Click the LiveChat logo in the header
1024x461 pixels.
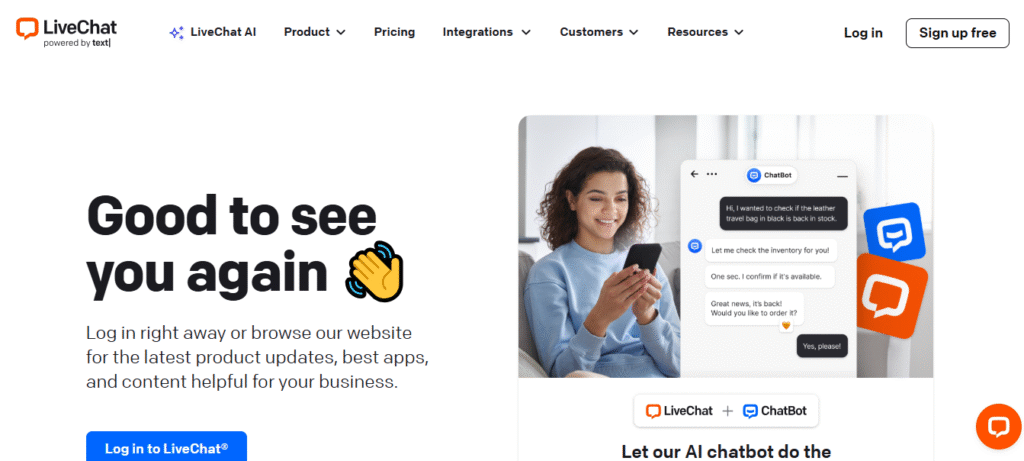[66, 31]
